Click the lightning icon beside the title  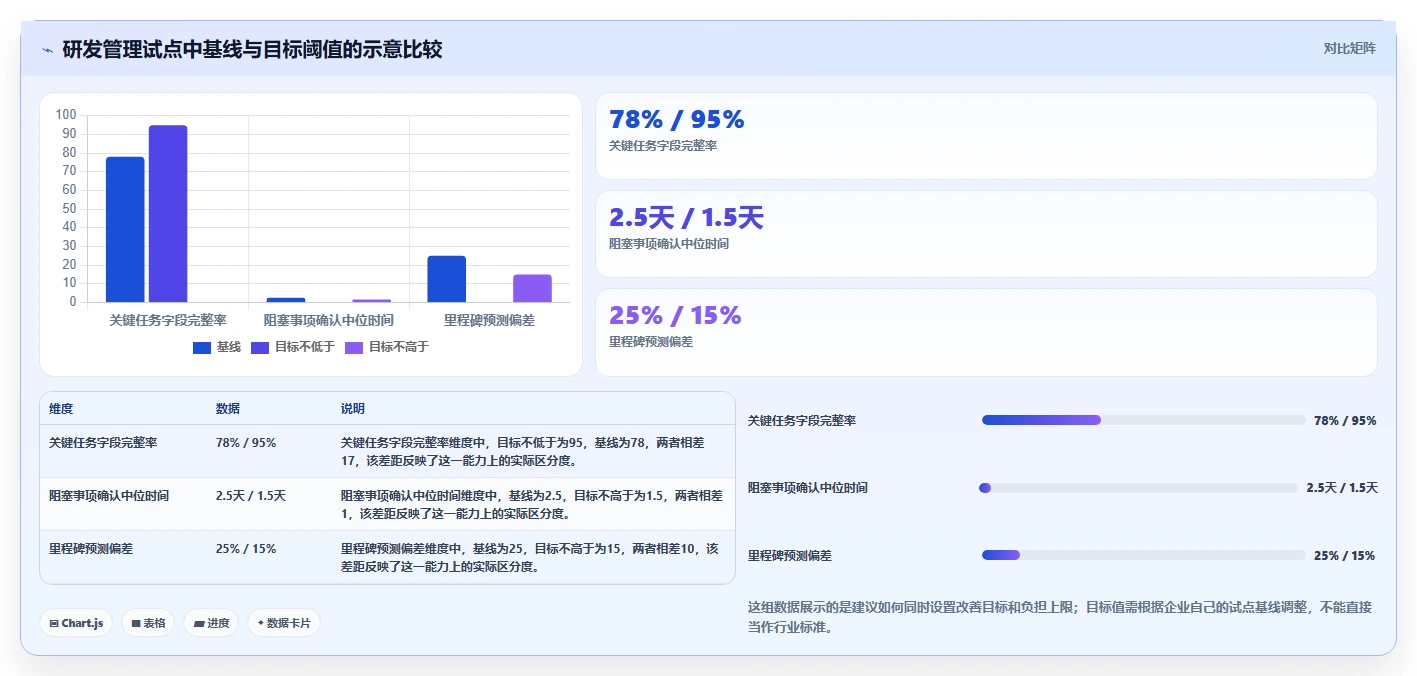point(47,50)
